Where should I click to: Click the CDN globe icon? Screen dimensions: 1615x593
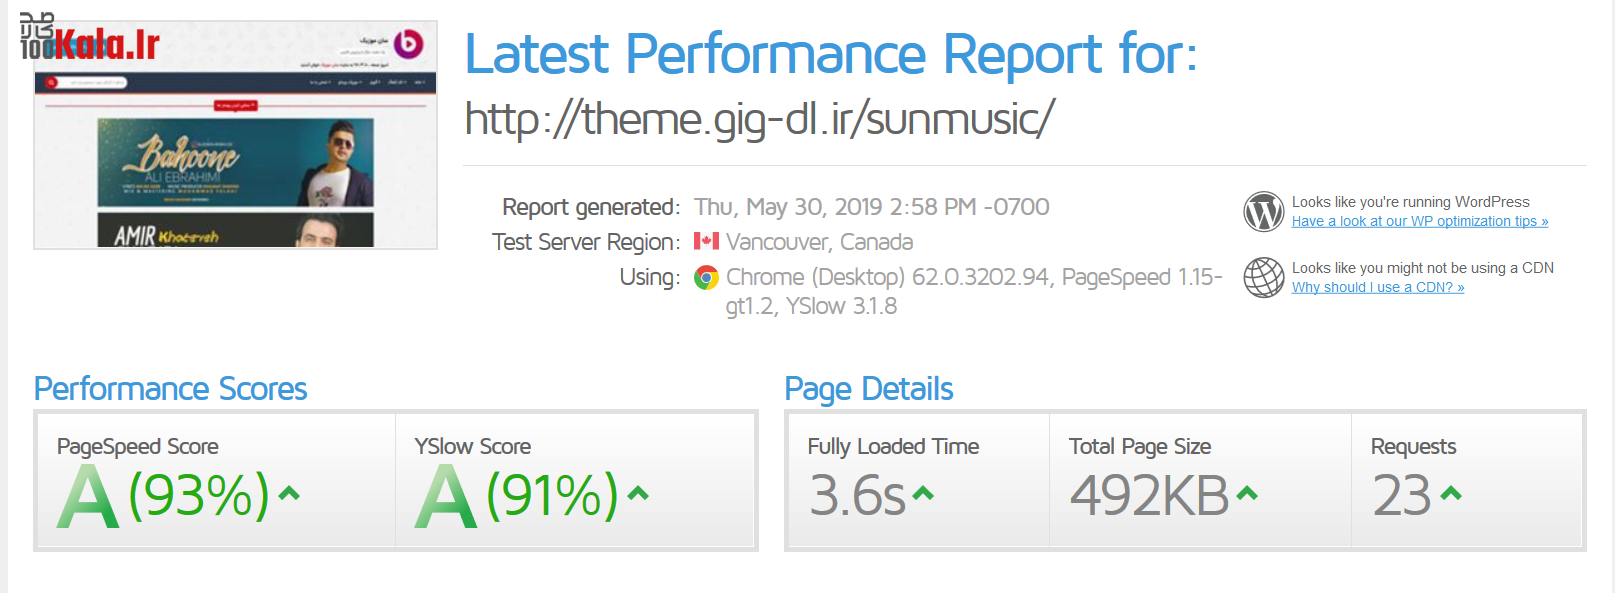point(1263,277)
